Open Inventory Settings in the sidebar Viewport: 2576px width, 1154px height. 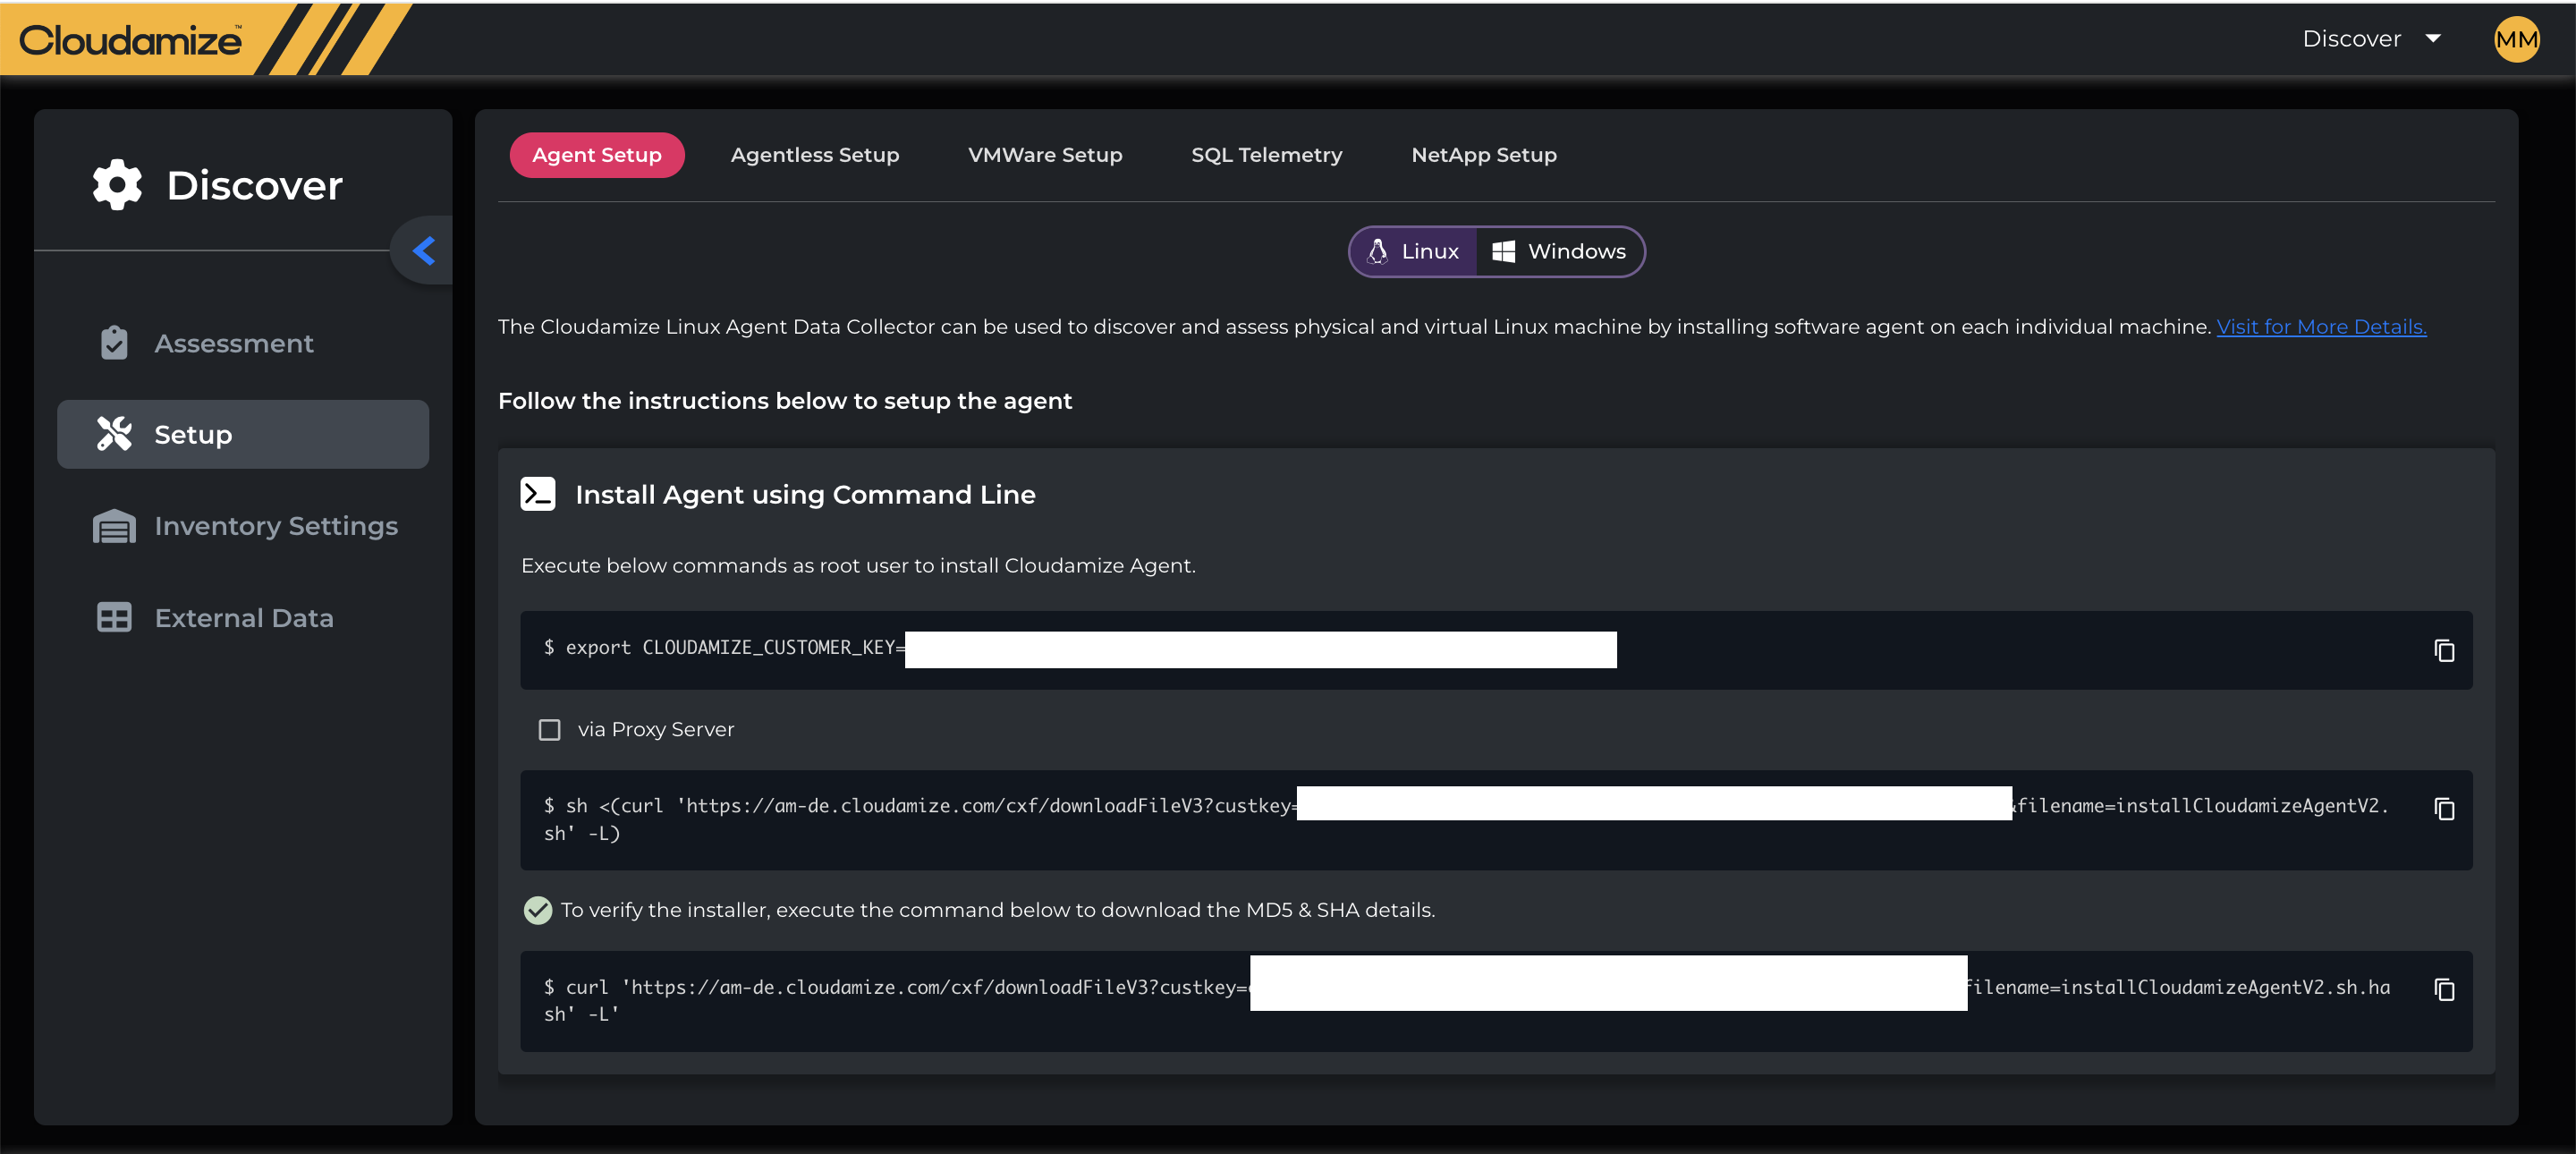pyautogui.click(x=275, y=526)
